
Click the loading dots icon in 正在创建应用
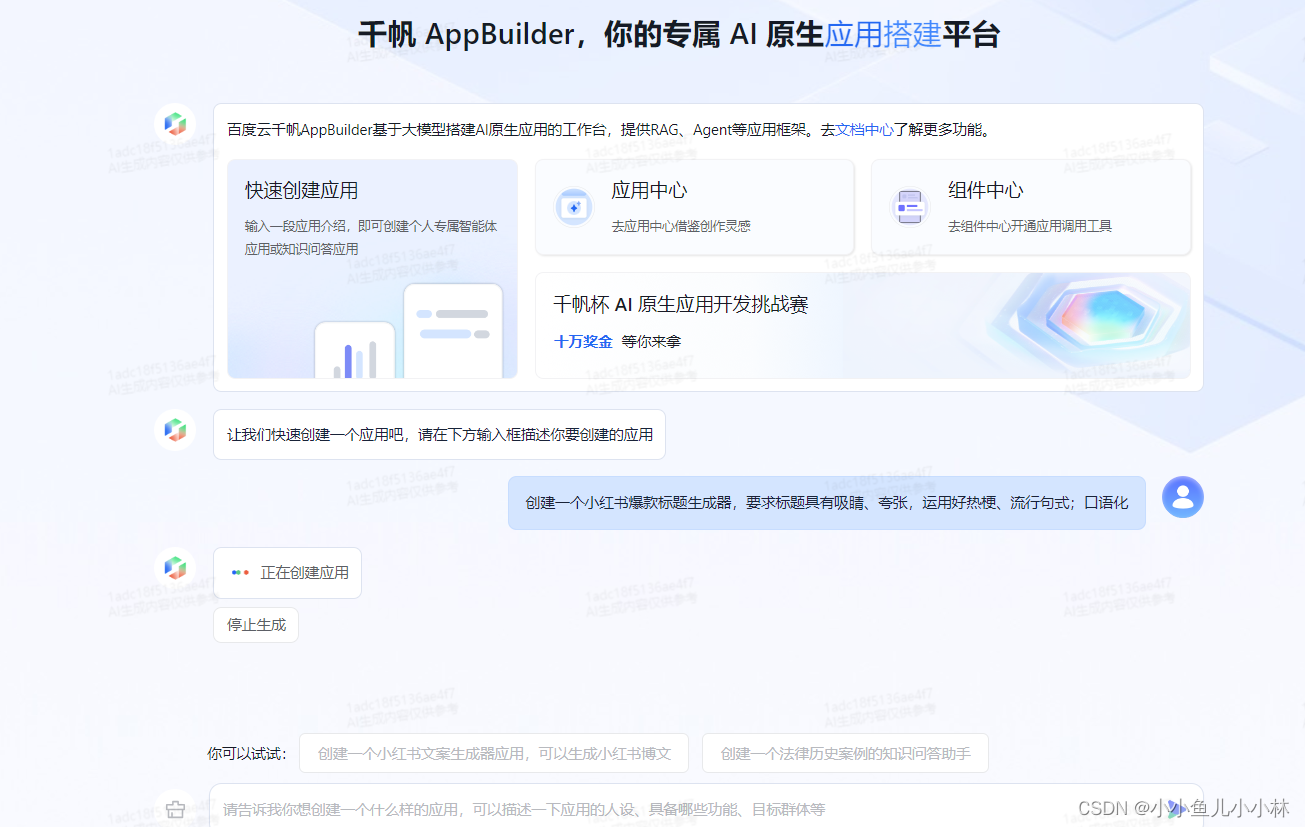pos(240,573)
